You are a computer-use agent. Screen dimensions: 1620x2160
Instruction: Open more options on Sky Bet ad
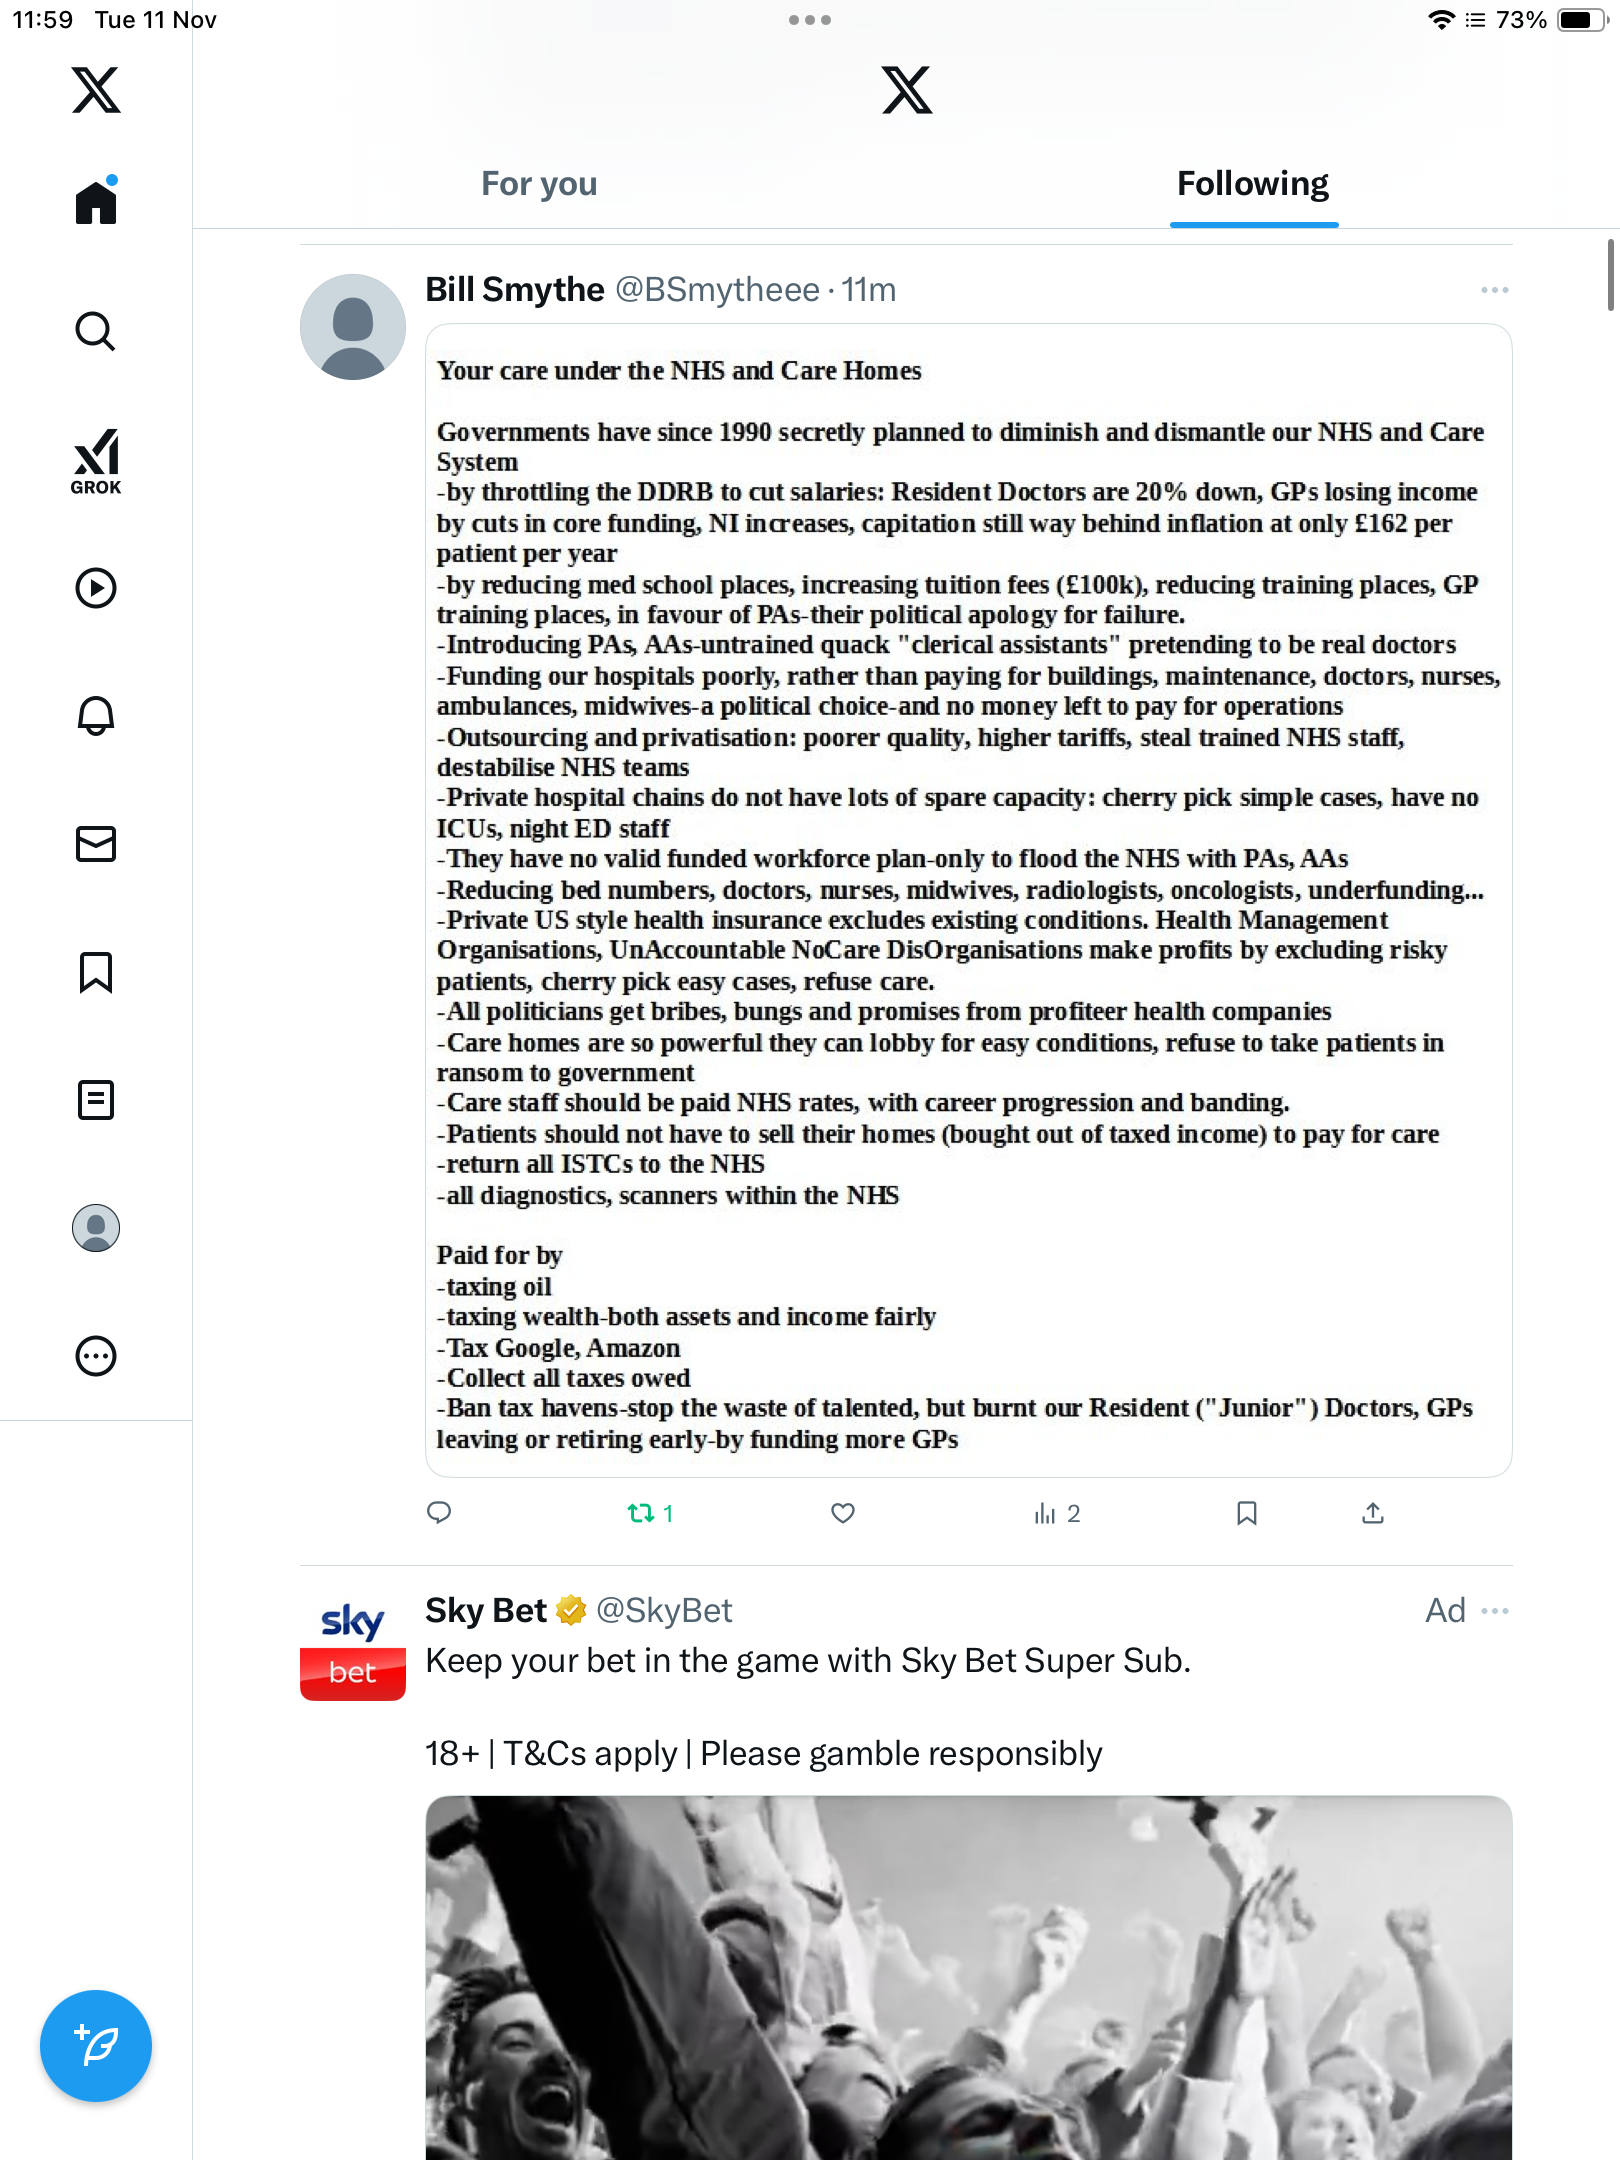click(1494, 1611)
